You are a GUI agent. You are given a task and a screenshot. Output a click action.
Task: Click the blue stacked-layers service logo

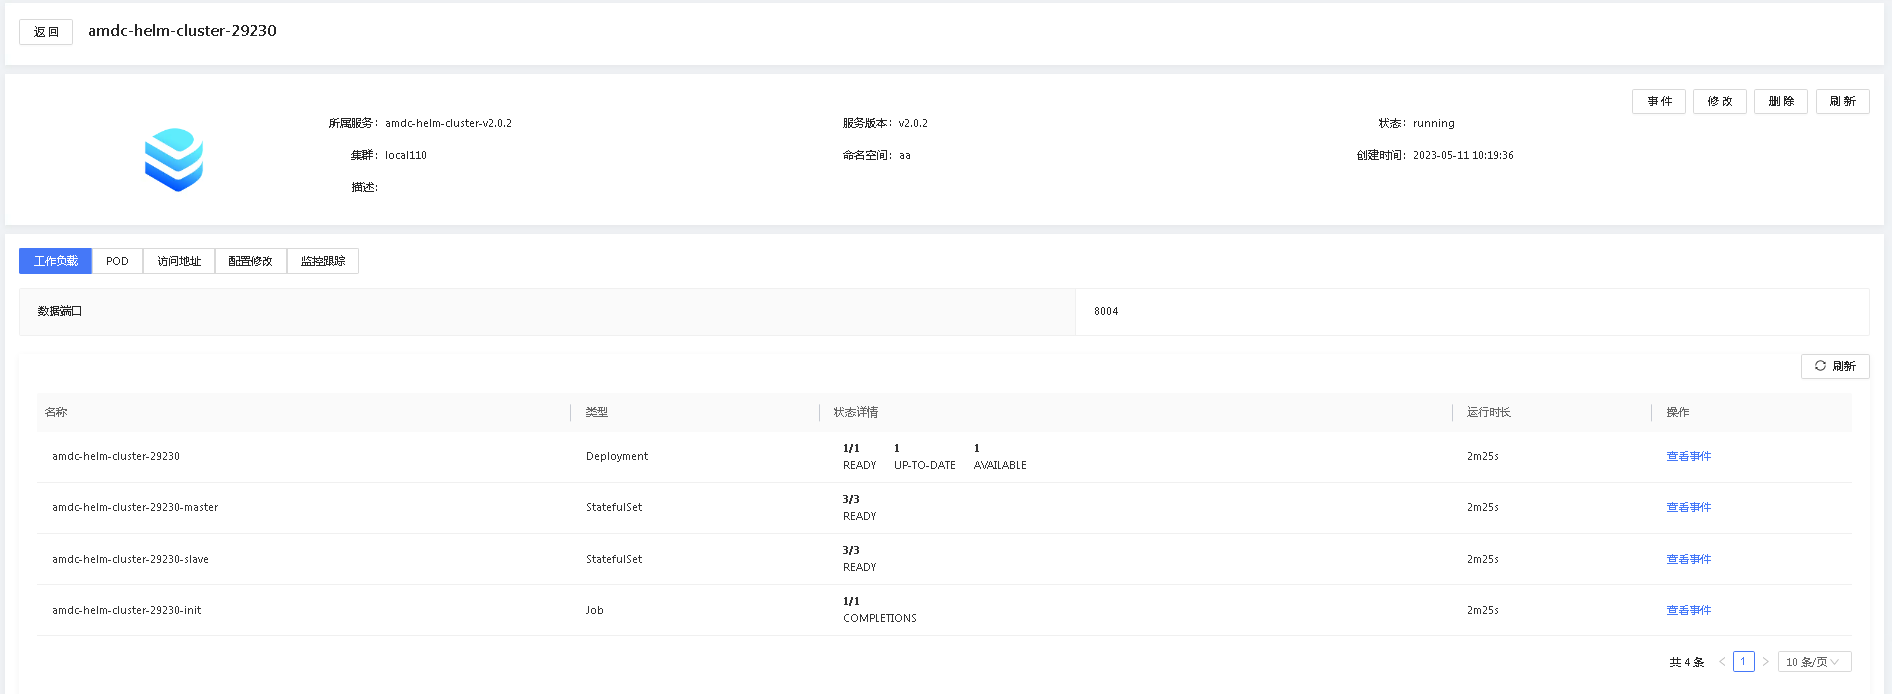tap(174, 160)
